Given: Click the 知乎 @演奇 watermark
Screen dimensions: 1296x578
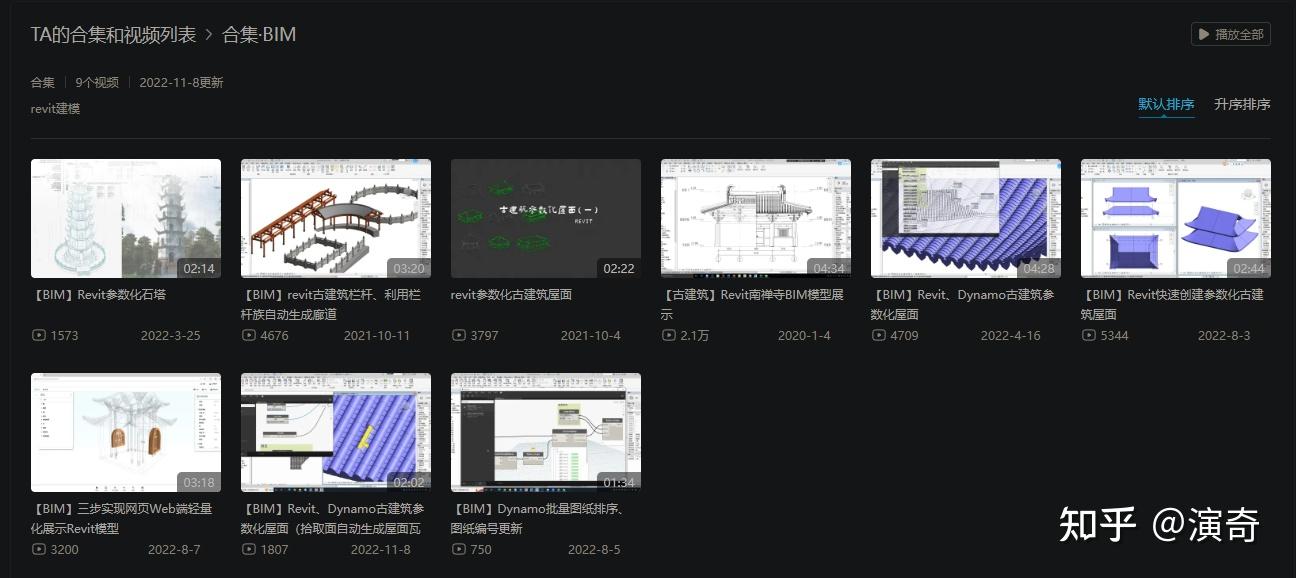Looking at the screenshot, I should [x=1160, y=524].
